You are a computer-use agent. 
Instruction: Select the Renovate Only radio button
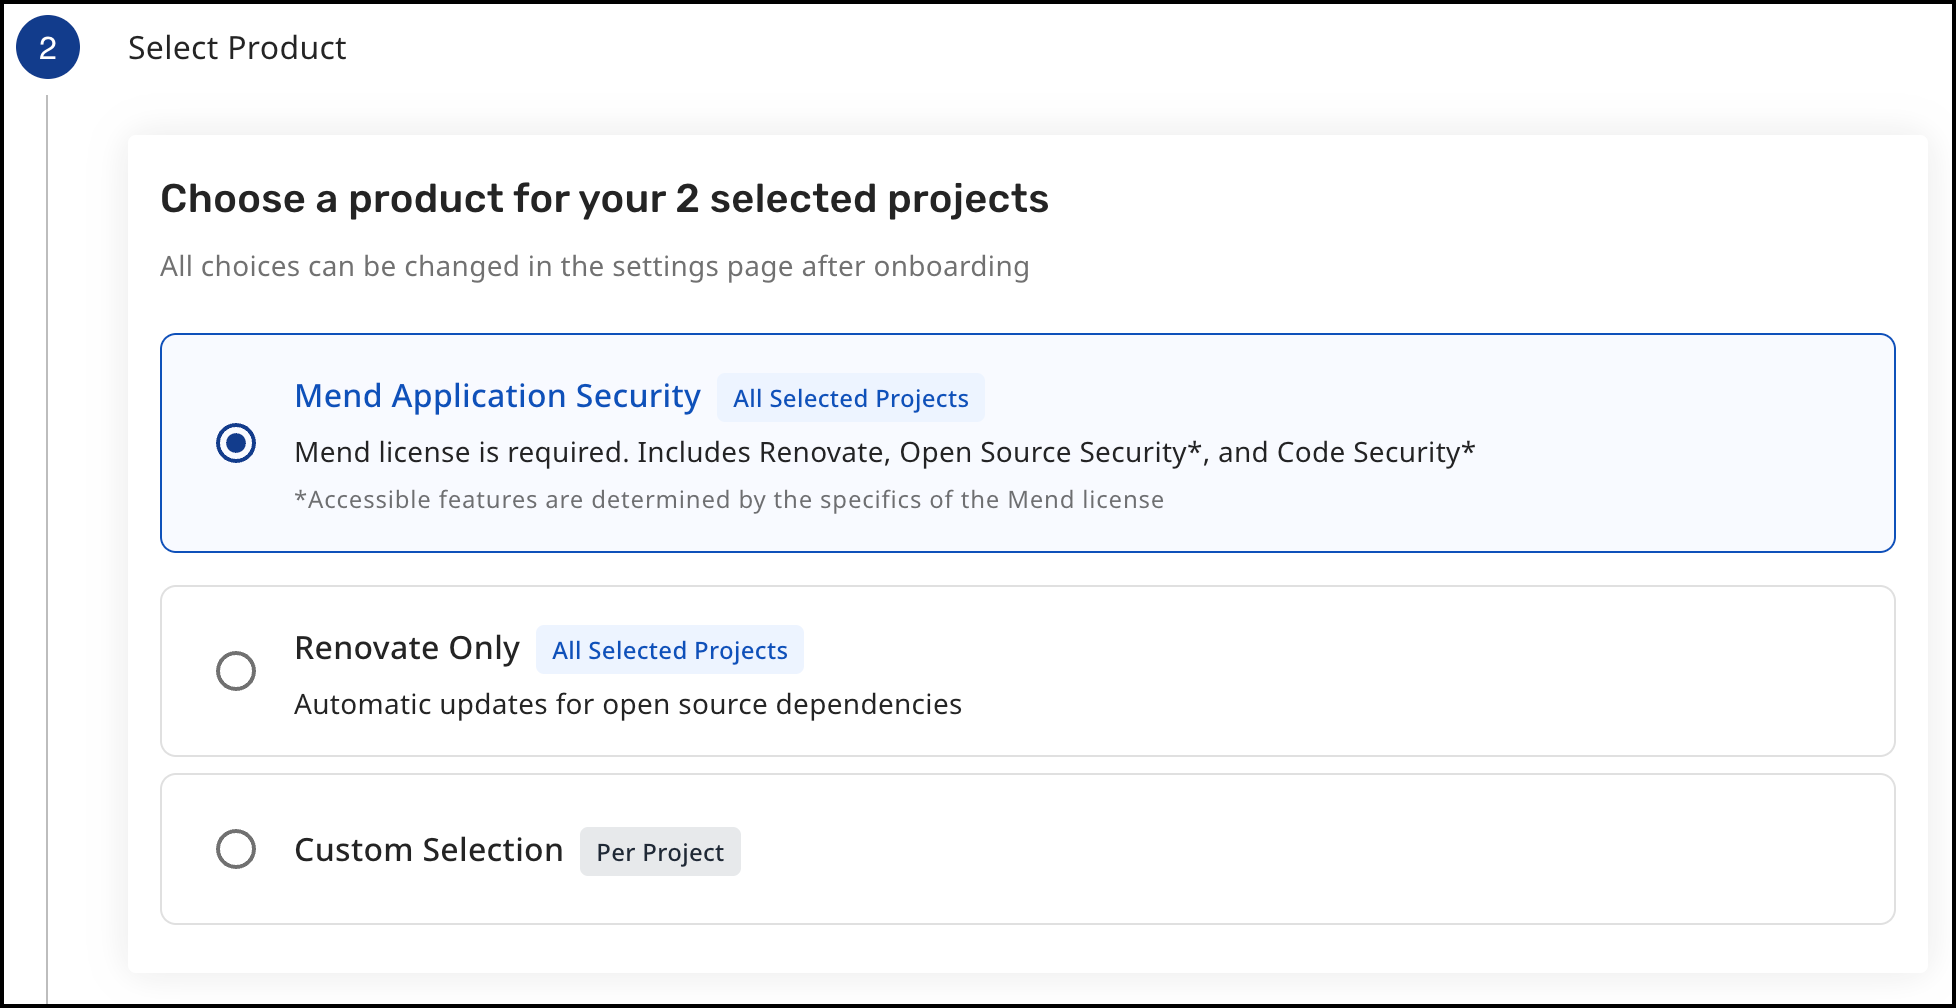pyautogui.click(x=236, y=671)
